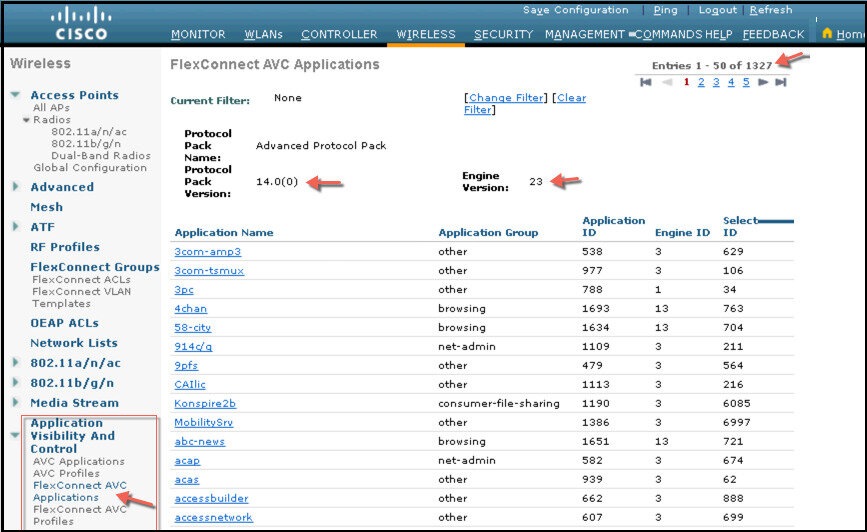Viewport: 867px width, 532px height.
Task: Open the acas application
Action: [x=186, y=479]
